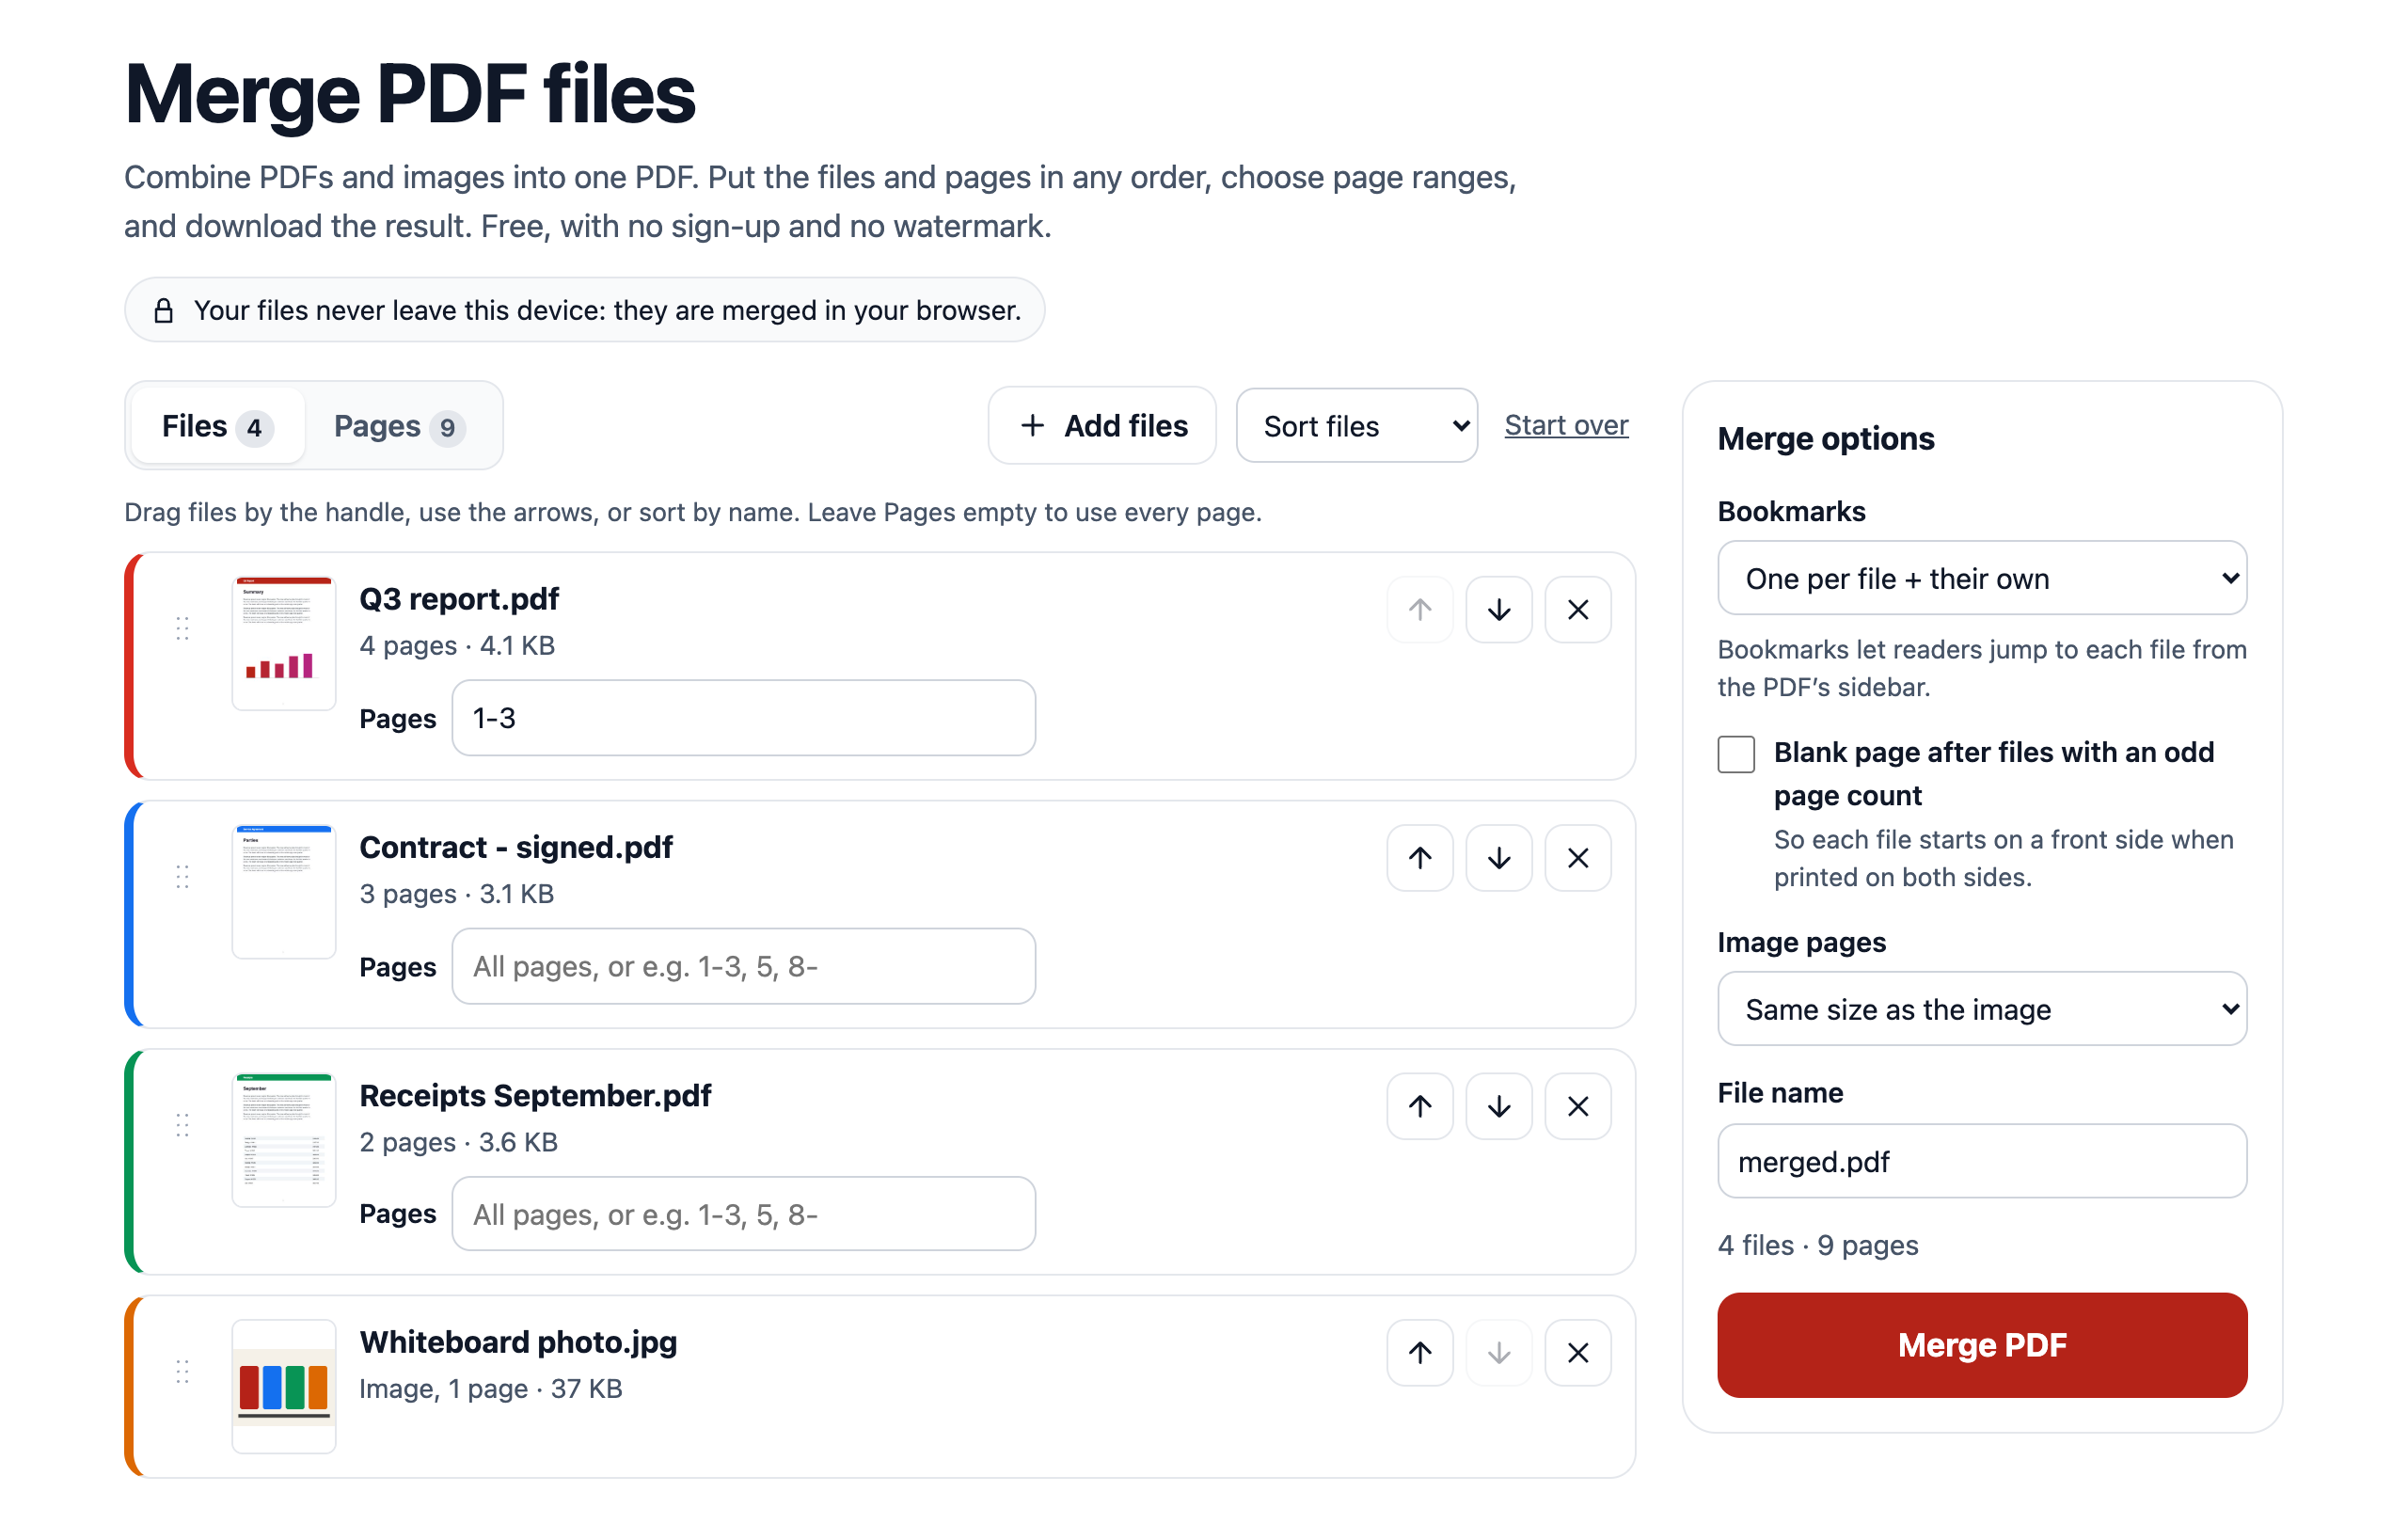Move Contract - signed.pdf down
2408x1524 pixels.
[1498, 857]
